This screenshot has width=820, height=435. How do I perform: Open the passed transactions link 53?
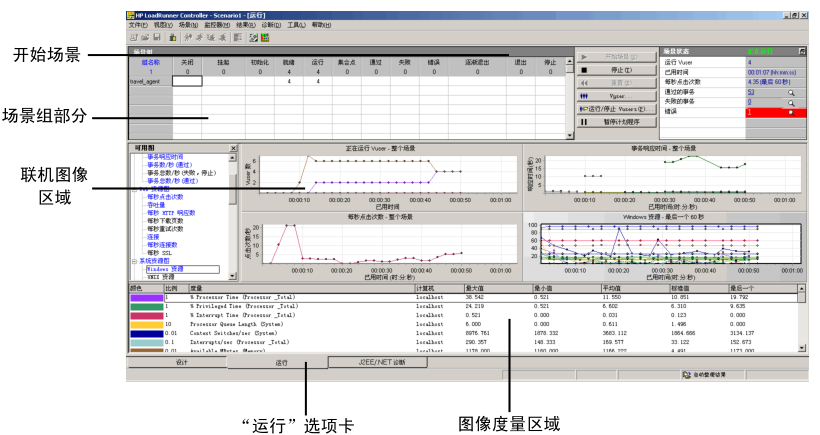pyautogui.click(x=750, y=92)
